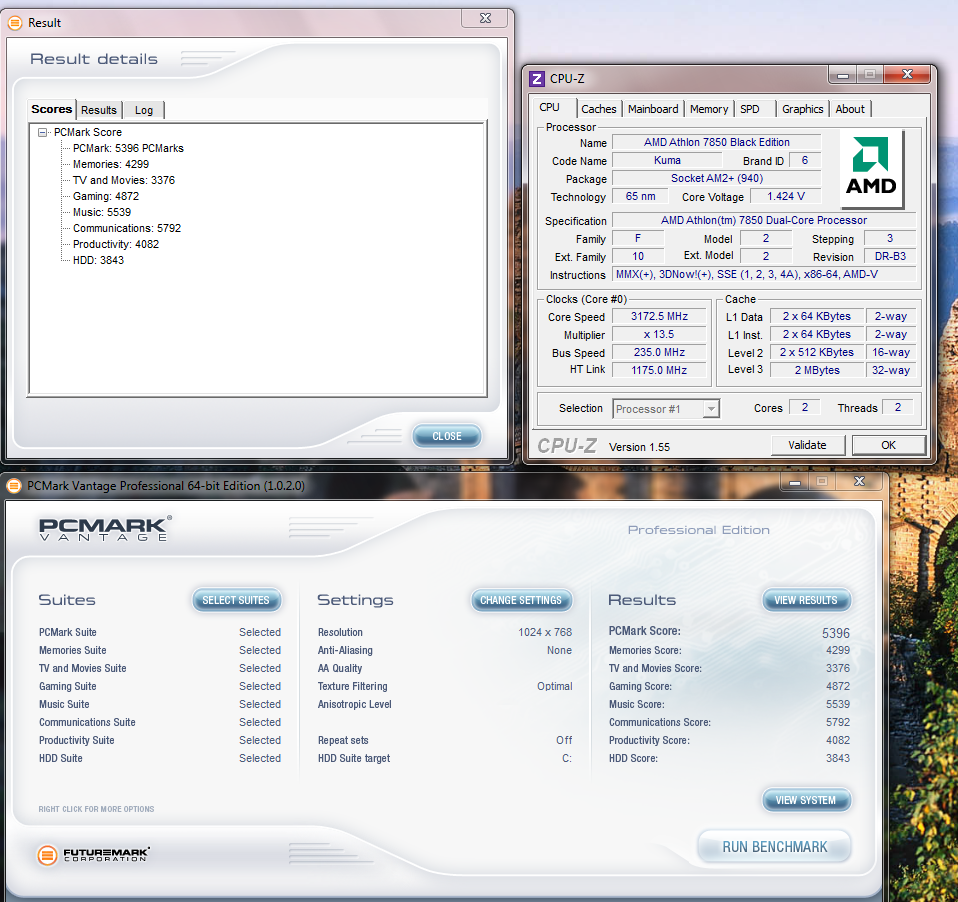Click 'HDD Suite target' setting row
Image resolution: width=958 pixels, height=902 pixels.
pos(445,758)
